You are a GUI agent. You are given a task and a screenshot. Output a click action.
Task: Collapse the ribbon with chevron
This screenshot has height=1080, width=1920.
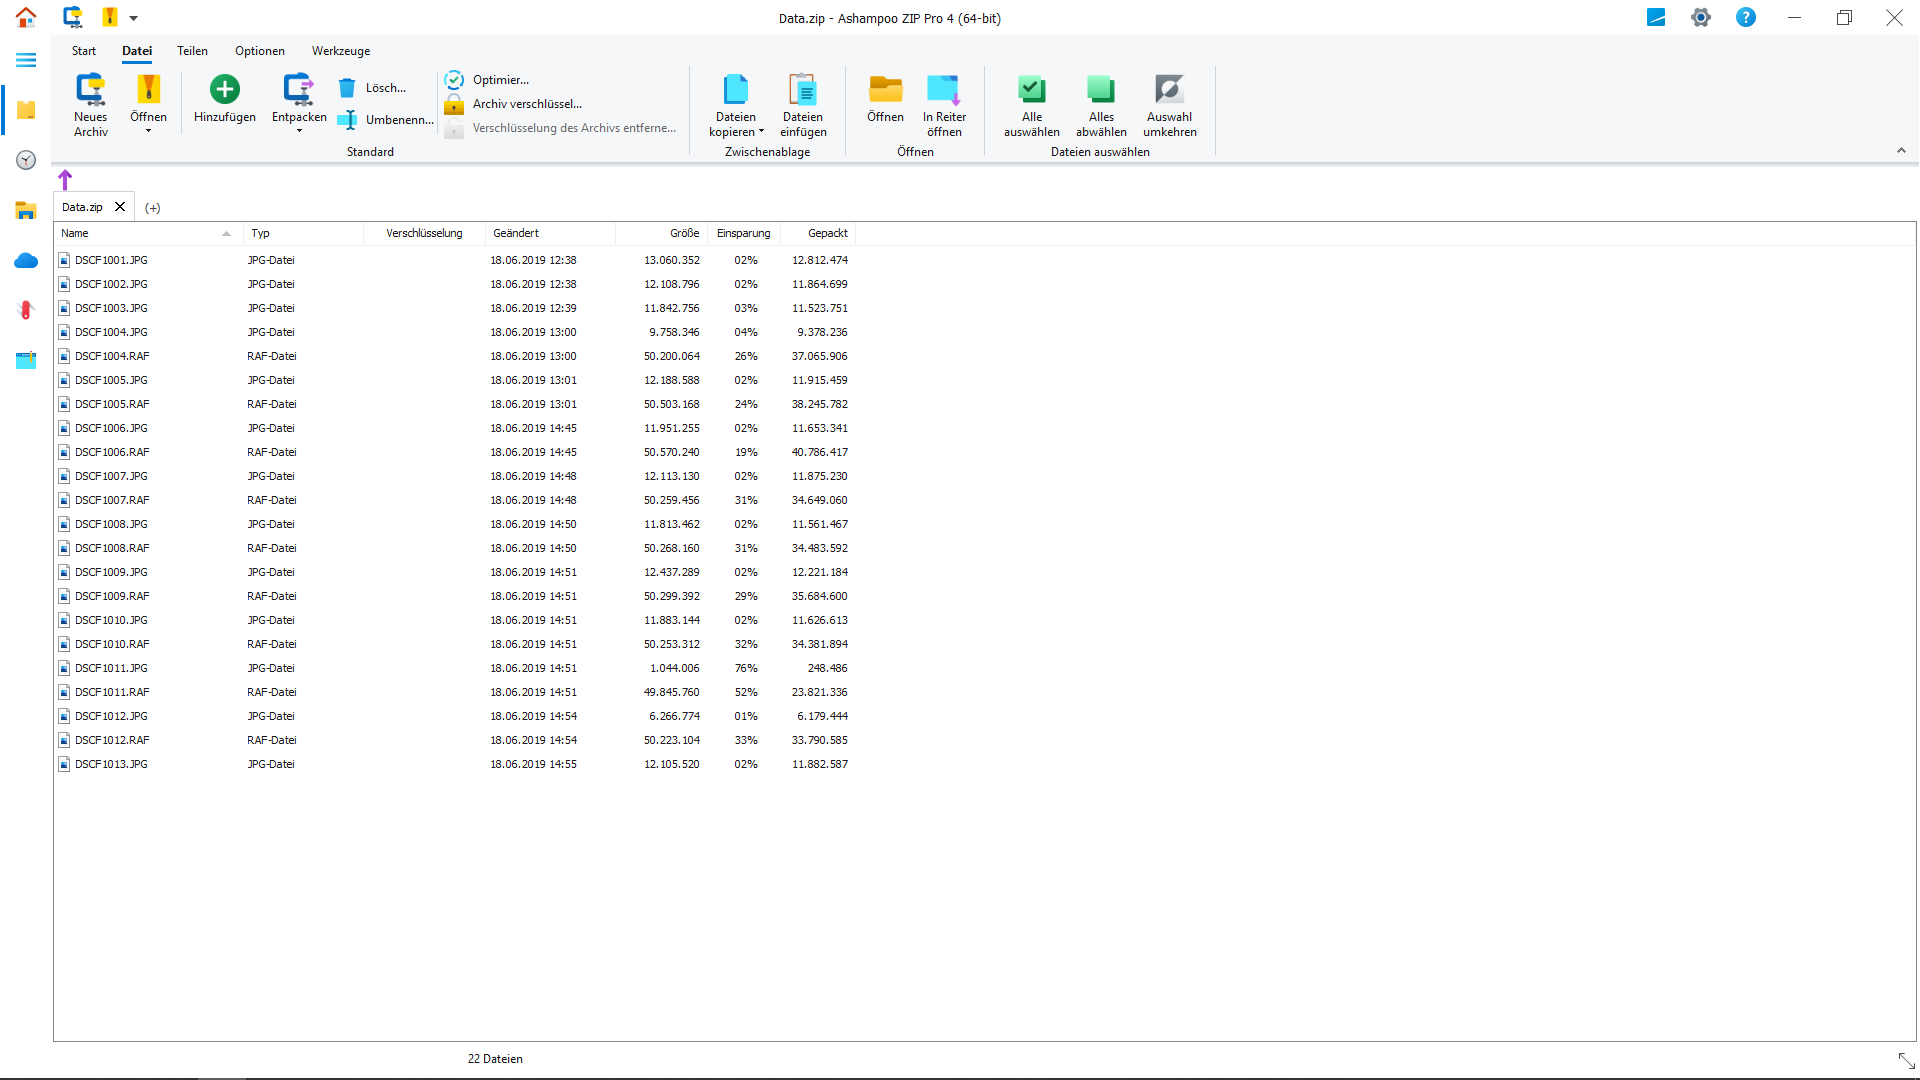(1901, 151)
